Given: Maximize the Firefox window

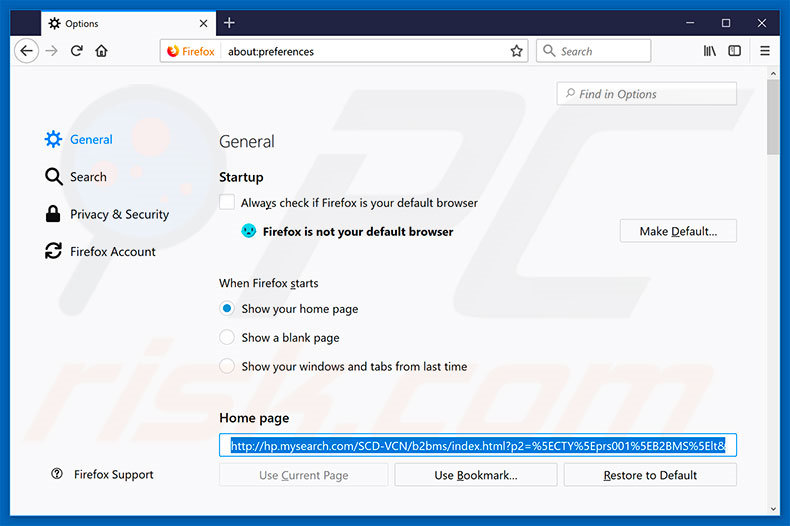Looking at the screenshot, I should [726, 23].
